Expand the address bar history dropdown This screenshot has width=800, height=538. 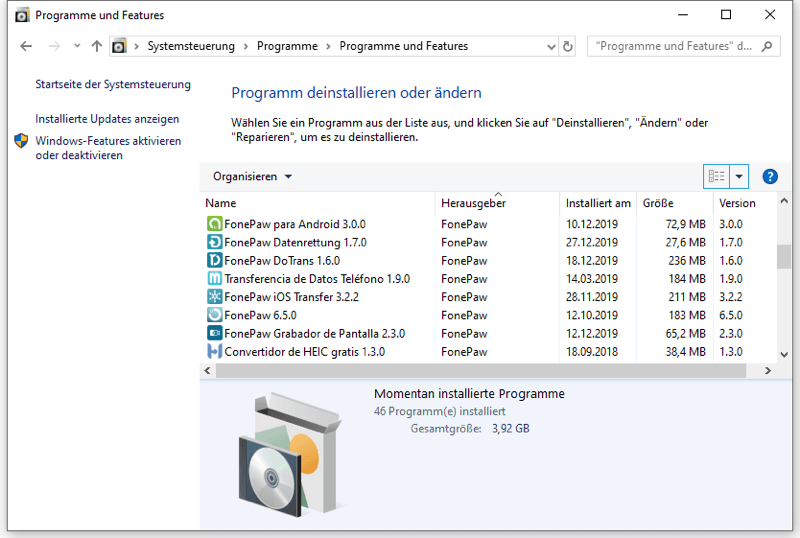click(551, 46)
